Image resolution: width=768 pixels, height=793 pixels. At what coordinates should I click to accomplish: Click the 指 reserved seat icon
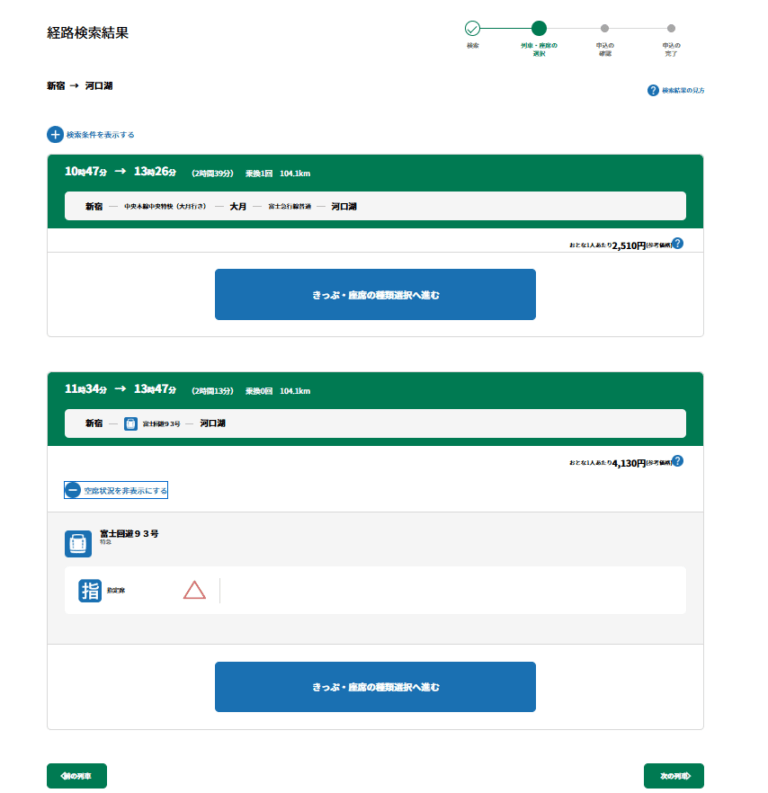[90, 591]
